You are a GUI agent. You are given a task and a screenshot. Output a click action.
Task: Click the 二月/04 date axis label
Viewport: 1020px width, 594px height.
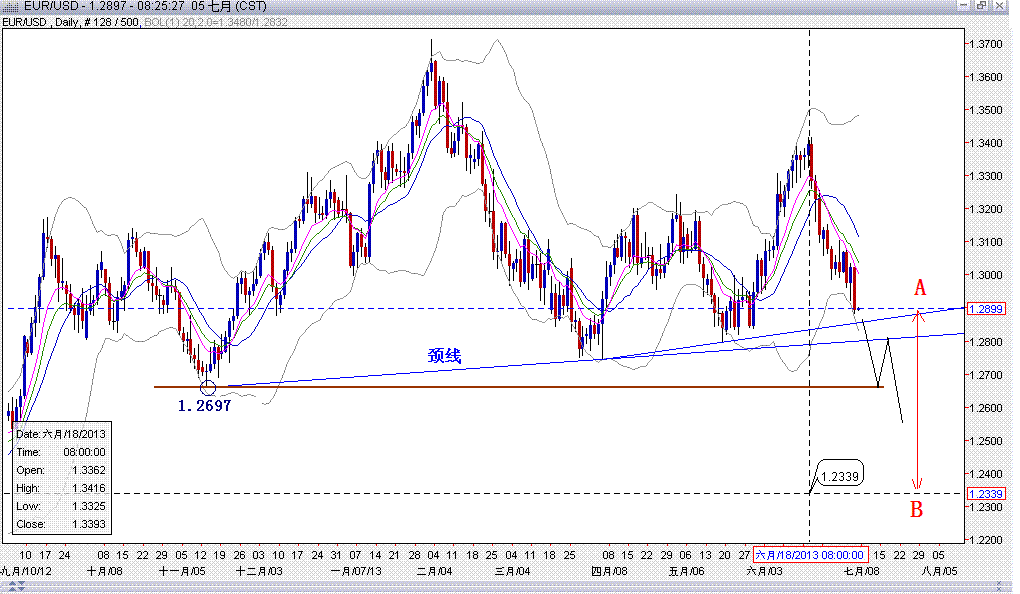(x=434, y=571)
